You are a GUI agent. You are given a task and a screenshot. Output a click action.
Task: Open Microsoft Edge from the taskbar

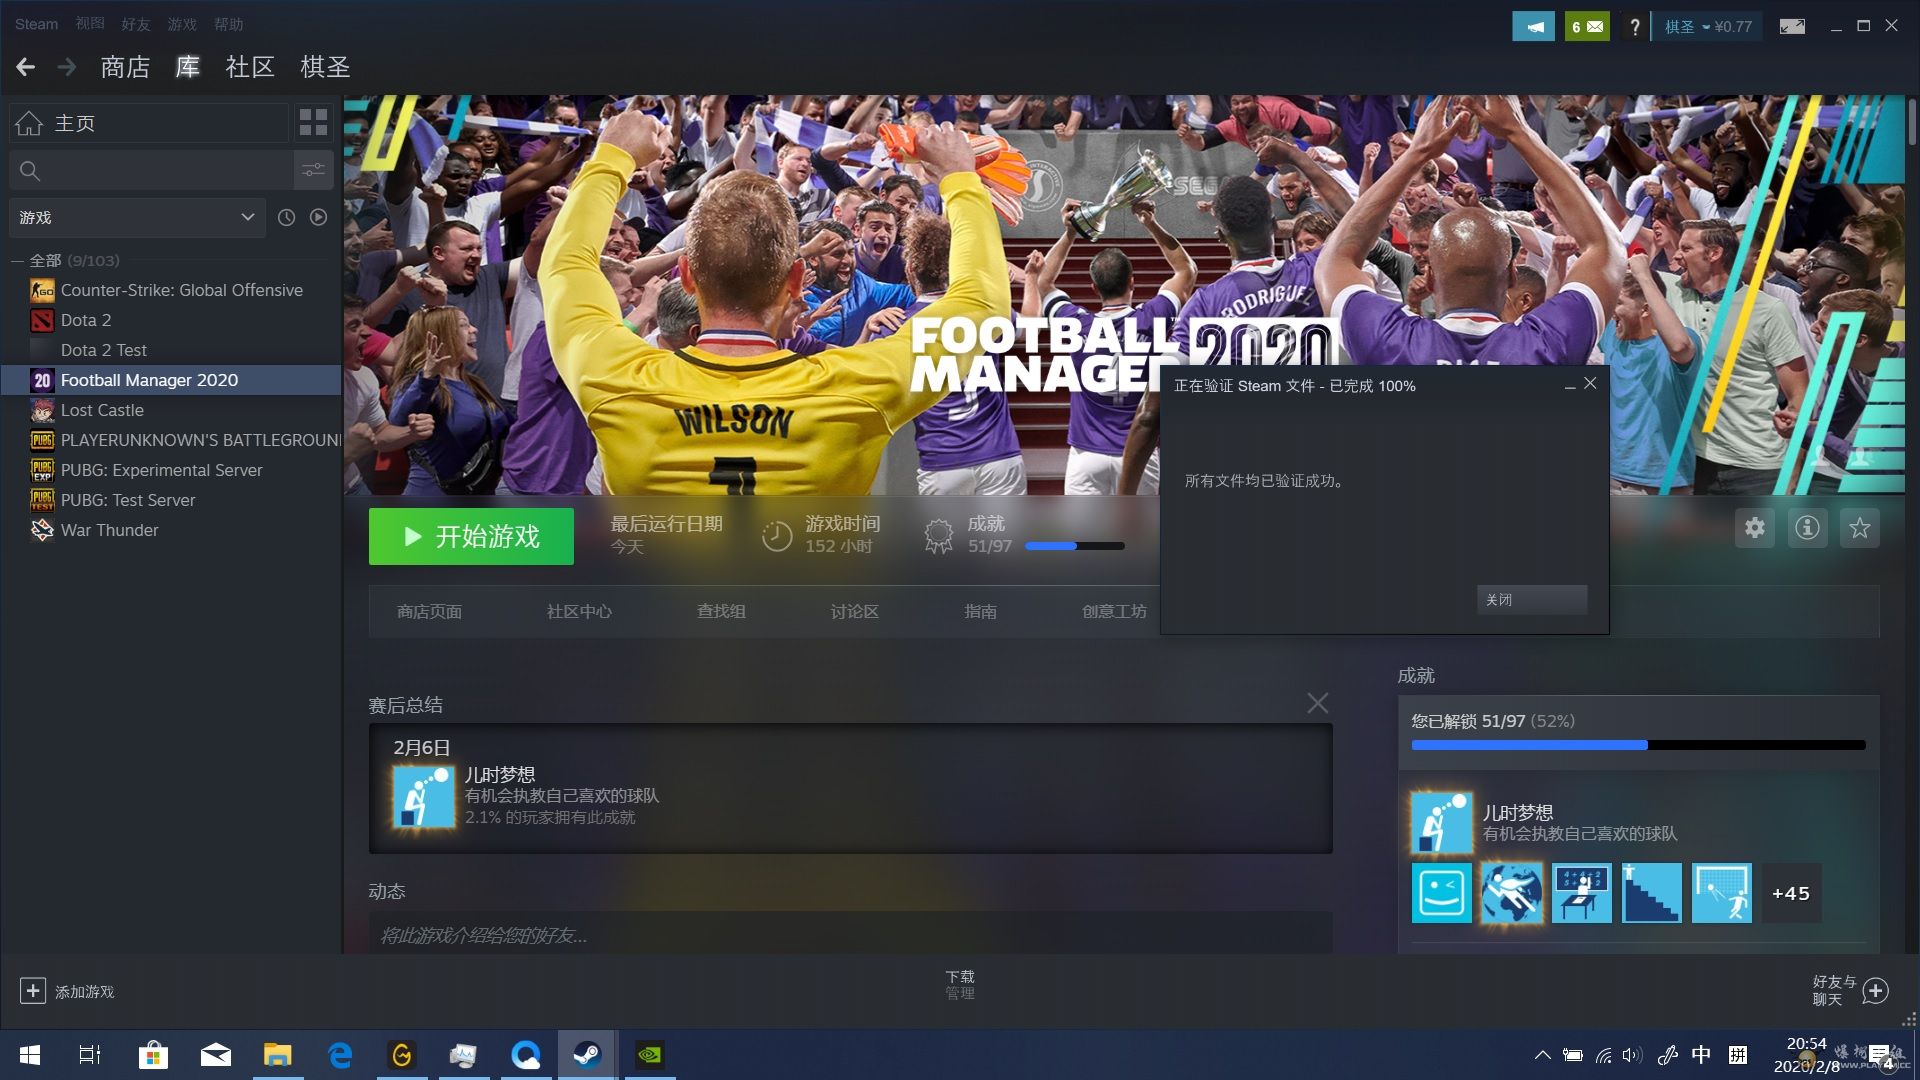(340, 1055)
